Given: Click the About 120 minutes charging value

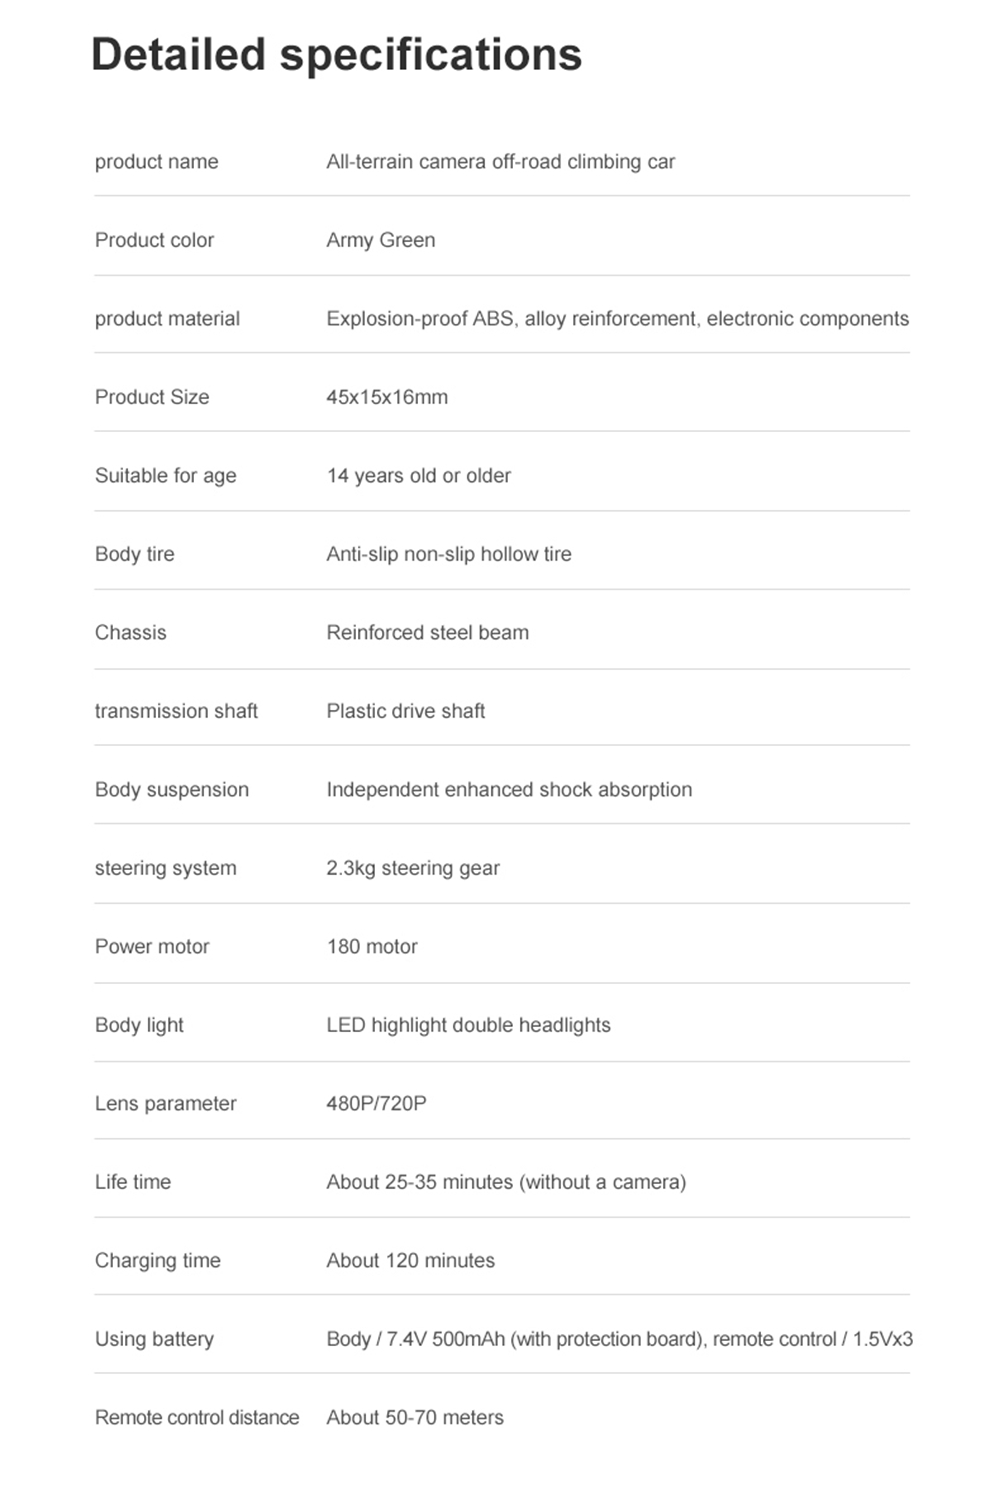Looking at the screenshot, I should 410,1261.
